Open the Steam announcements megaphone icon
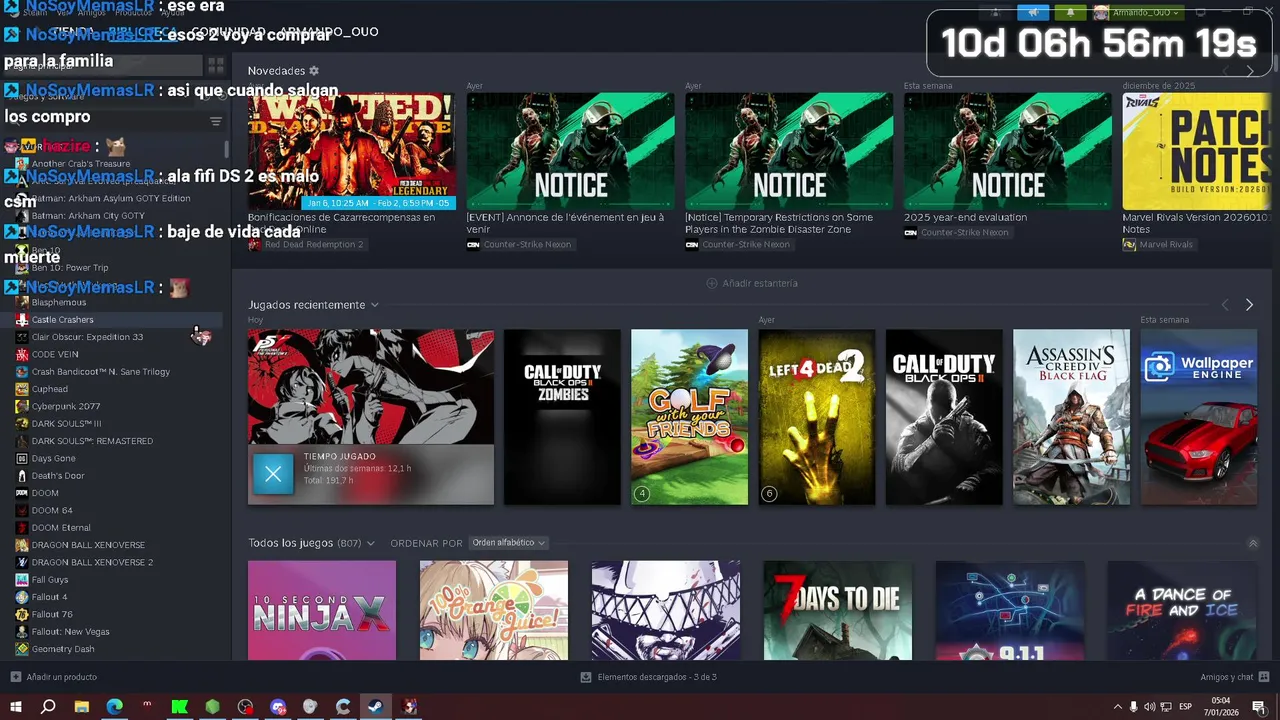Screen dimensions: 1280x720 1033,12
